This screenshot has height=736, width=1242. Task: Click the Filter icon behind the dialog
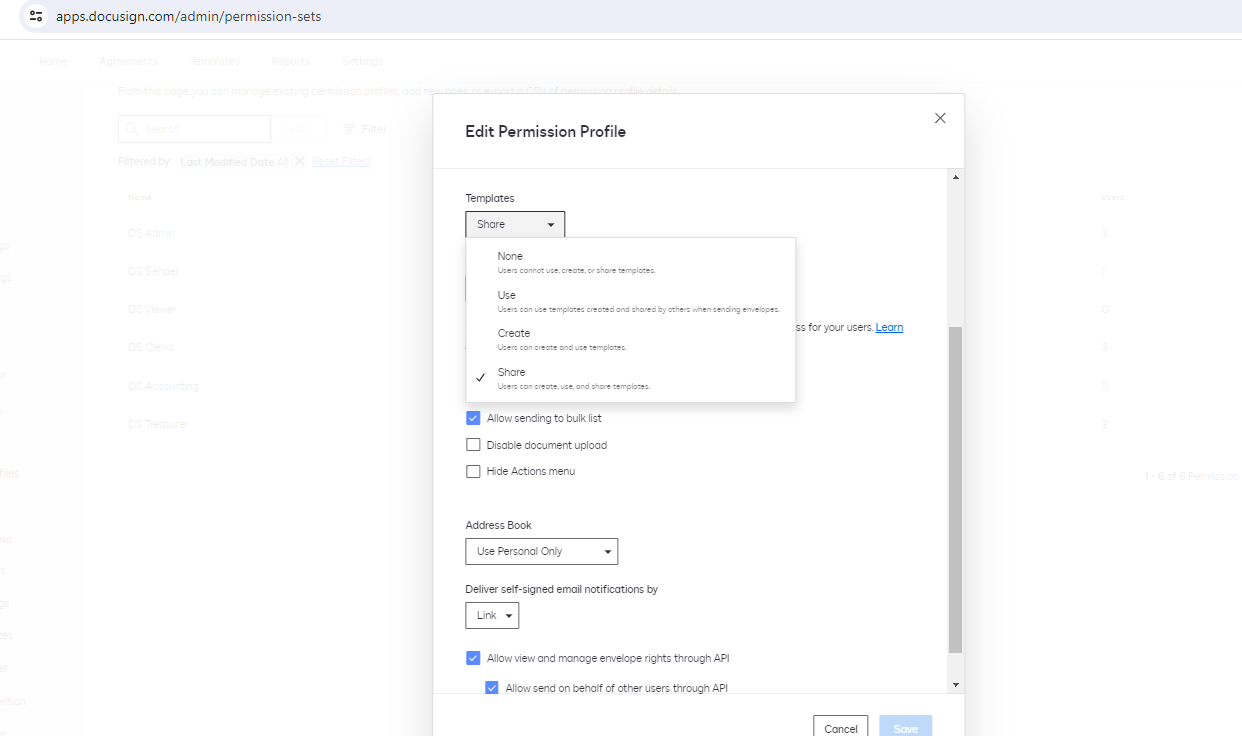(x=349, y=129)
